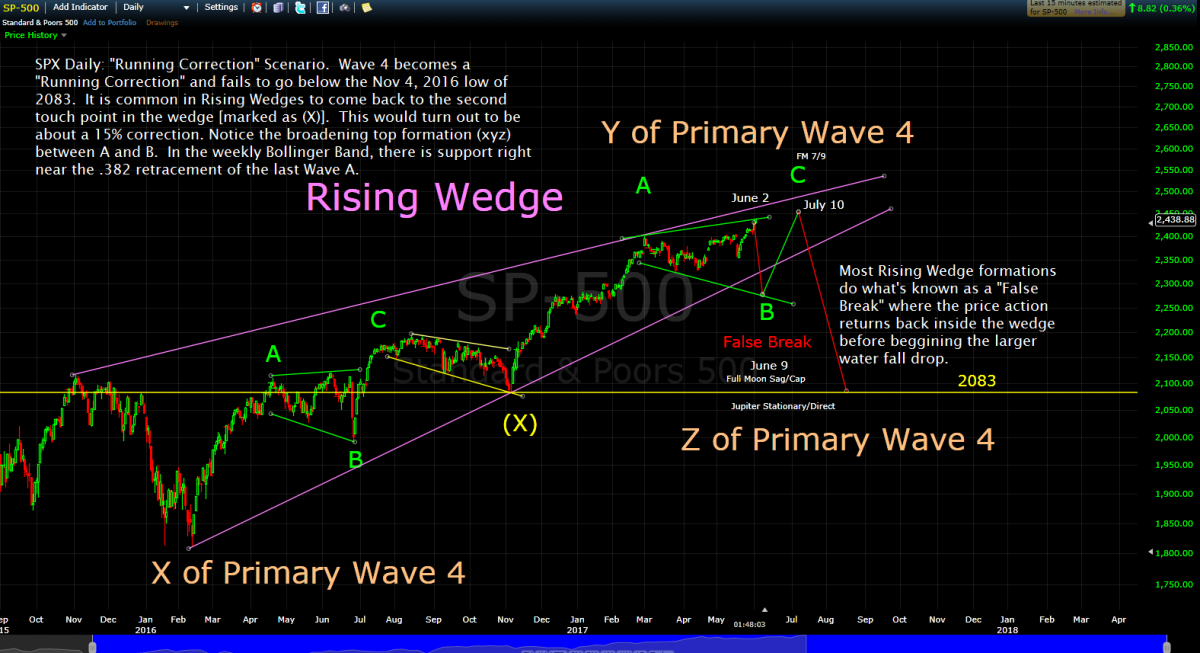Share chart via Twitter icon
Screen dimensions: 1200x653
[300, 7]
